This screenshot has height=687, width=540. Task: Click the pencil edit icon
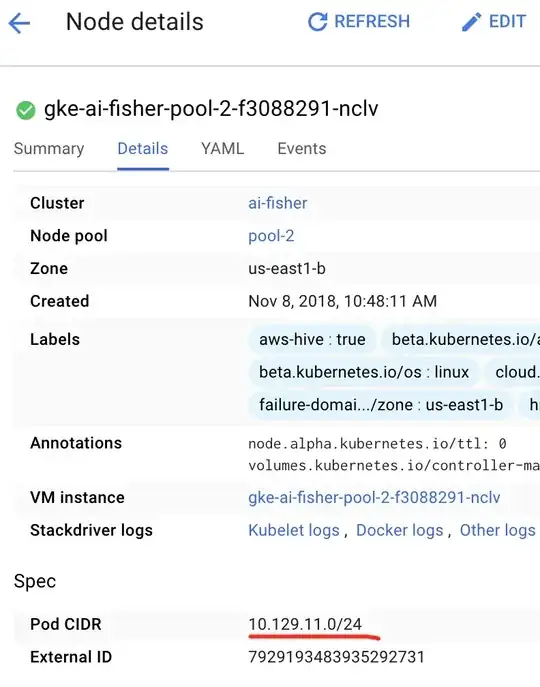[x=472, y=22]
